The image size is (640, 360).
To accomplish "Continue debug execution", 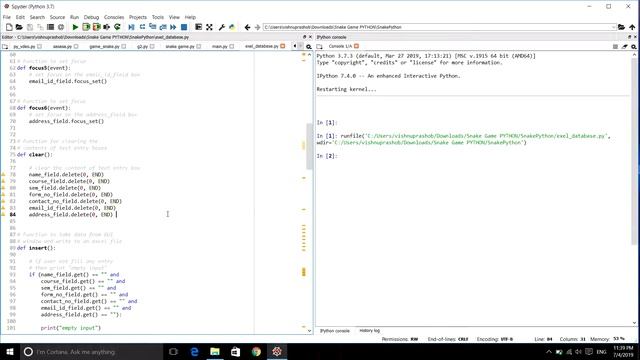I will click(x=173, y=27).
